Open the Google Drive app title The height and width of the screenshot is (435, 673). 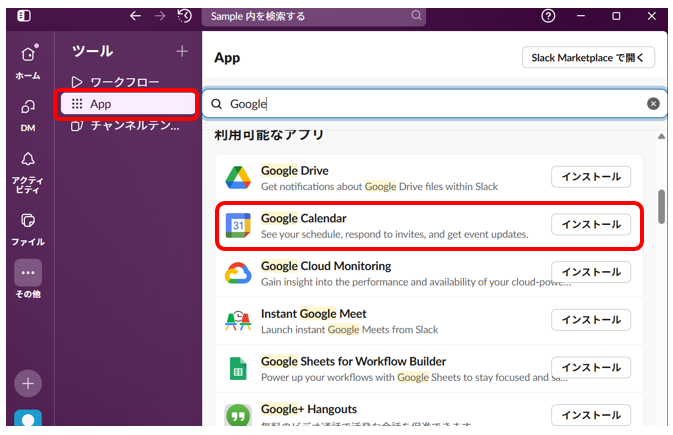coord(295,170)
